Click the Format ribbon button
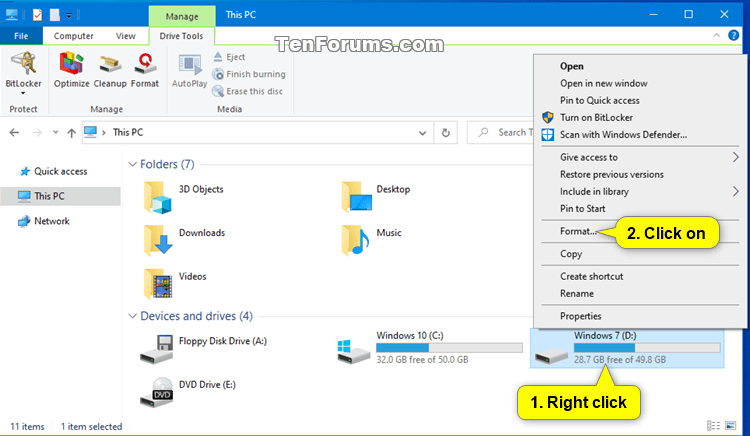Viewport: 750px width, 436px height. (x=144, y=70)
